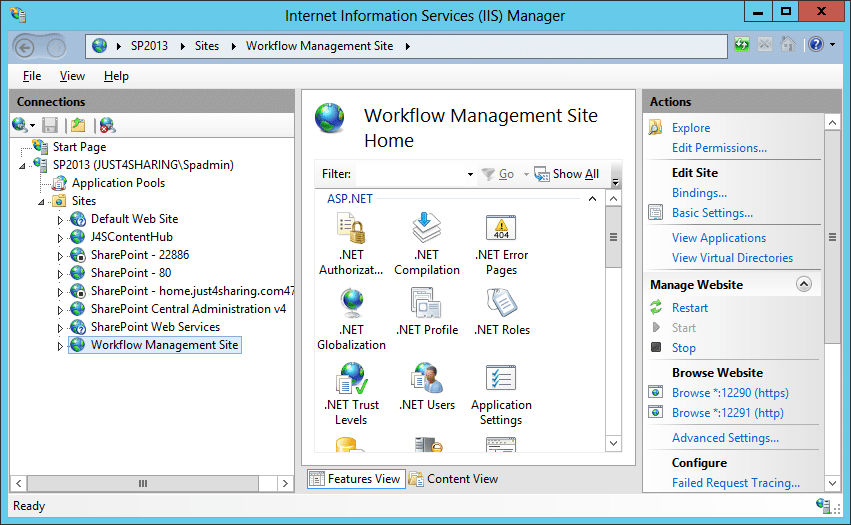The image size is (851, 525).
Task: Open the Filter dropdown arrow
Action: tap(470, 174)
